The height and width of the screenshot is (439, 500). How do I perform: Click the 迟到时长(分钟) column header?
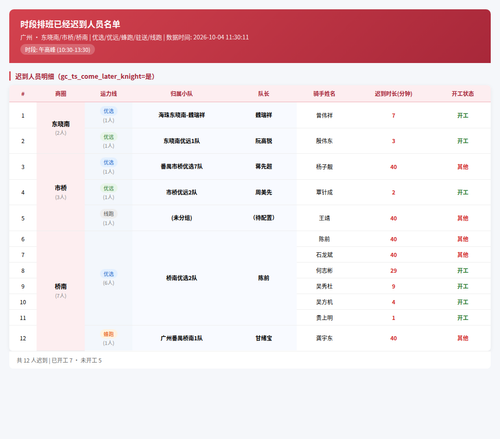393,94
